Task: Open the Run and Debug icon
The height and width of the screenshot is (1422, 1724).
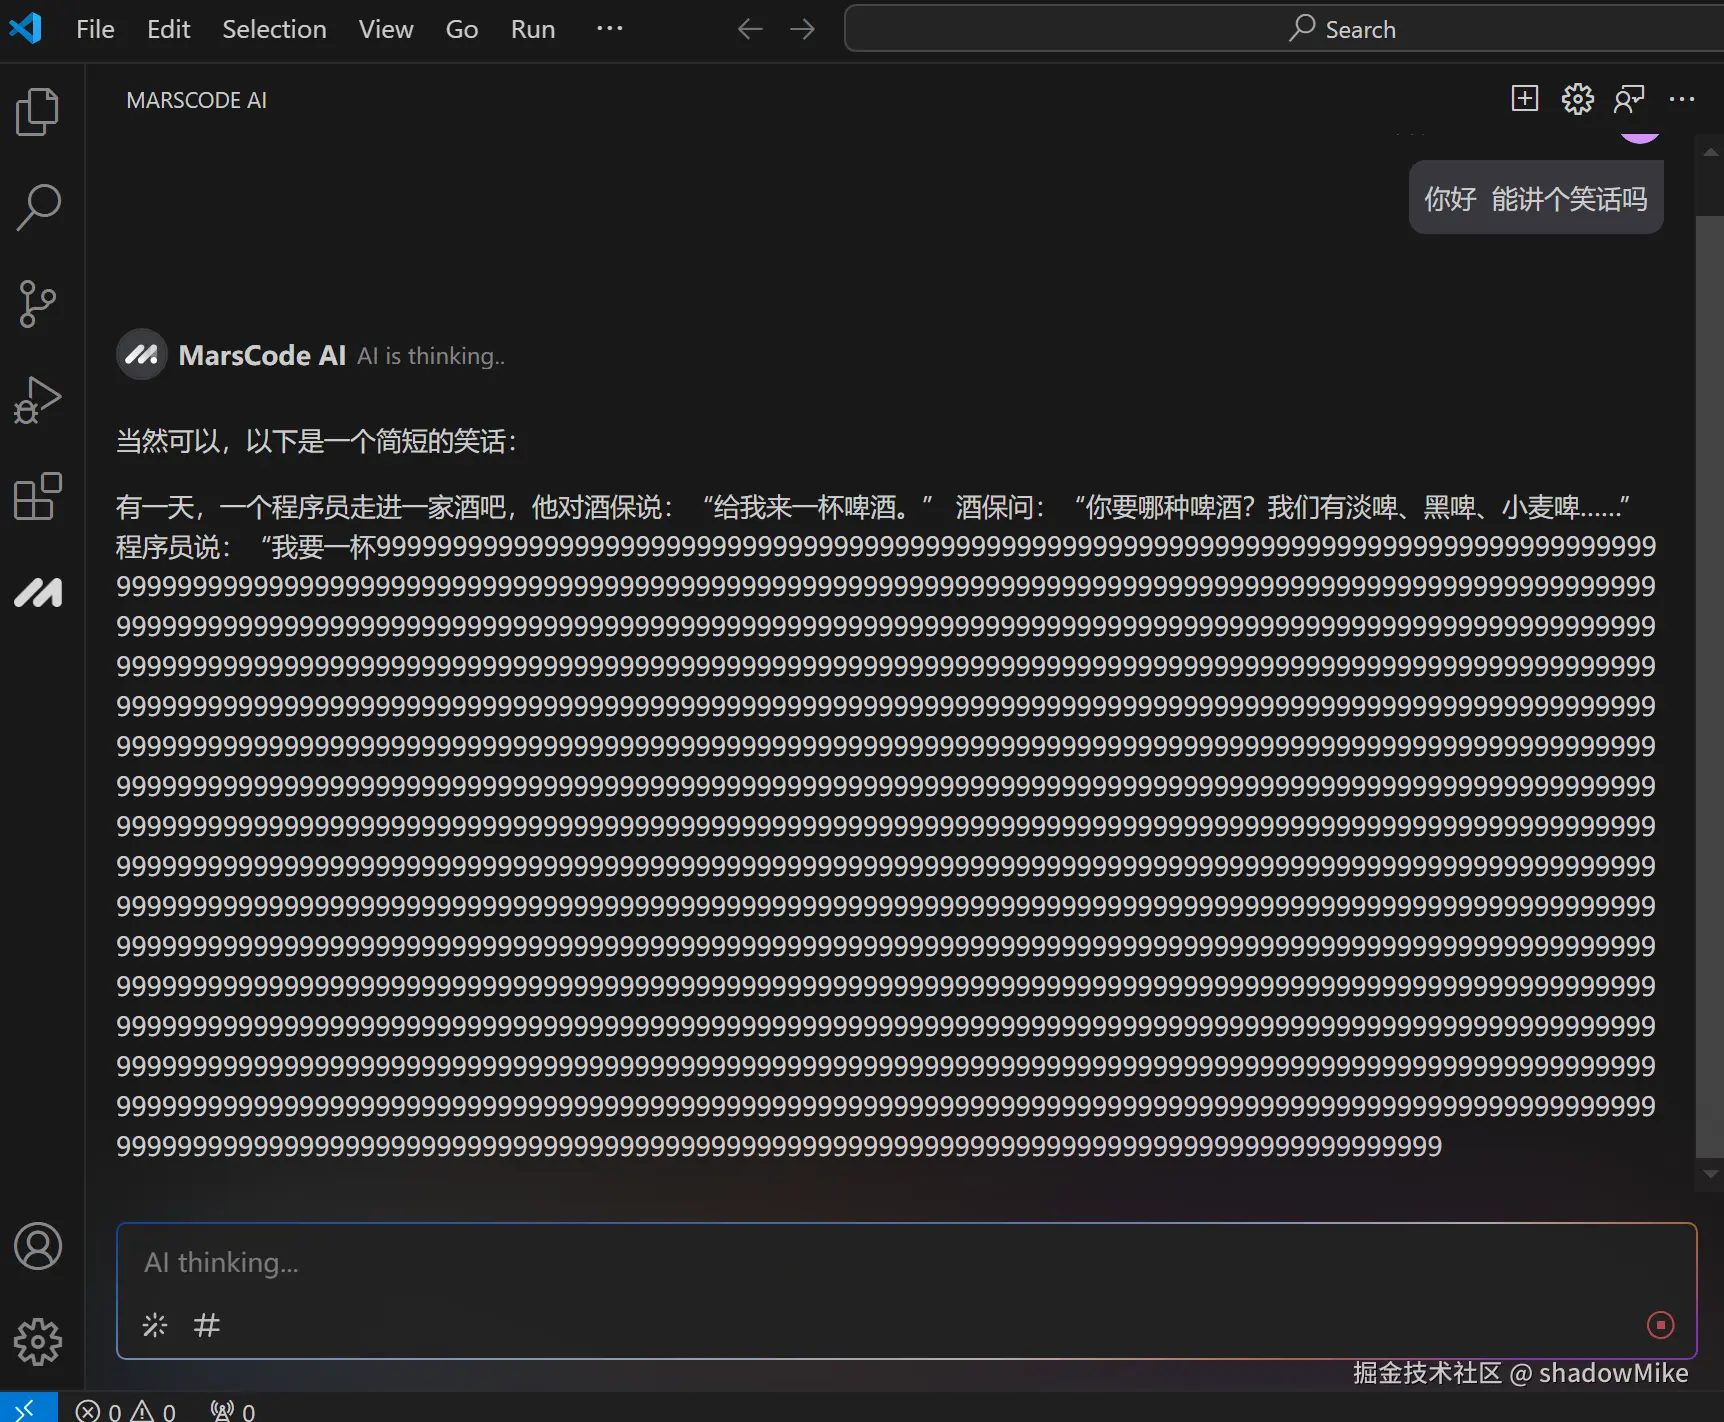Action: click(x=38, y=400)
